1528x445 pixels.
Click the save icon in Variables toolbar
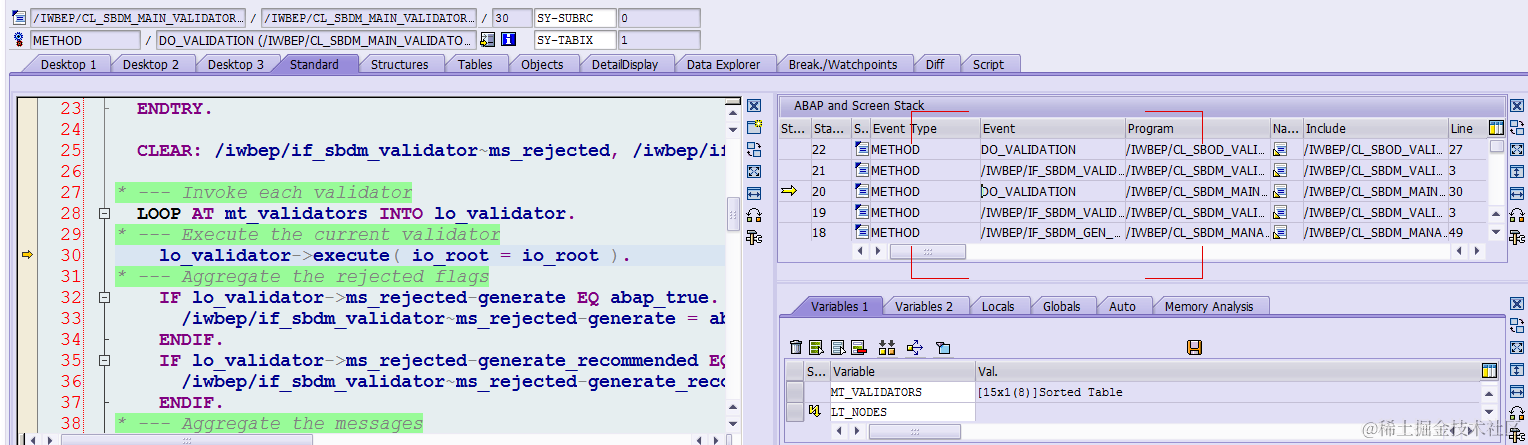[x=1193, y=347]
